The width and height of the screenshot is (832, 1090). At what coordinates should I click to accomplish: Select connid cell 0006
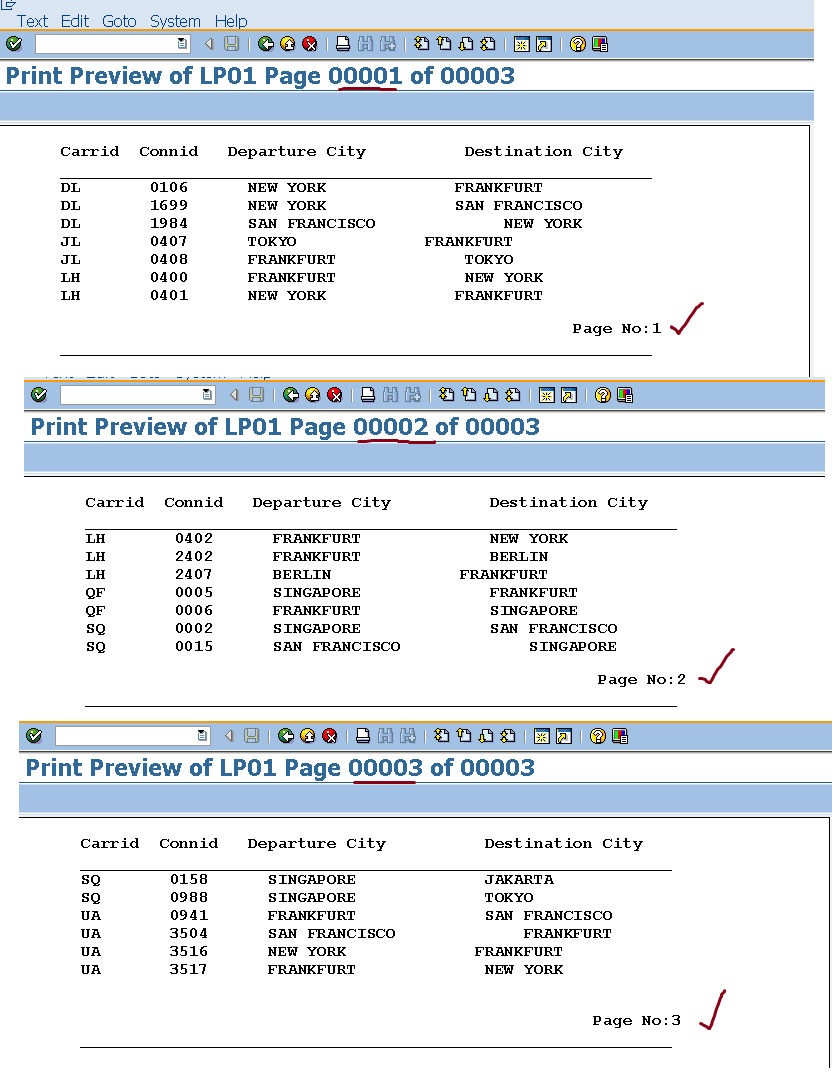pos(194,611)
